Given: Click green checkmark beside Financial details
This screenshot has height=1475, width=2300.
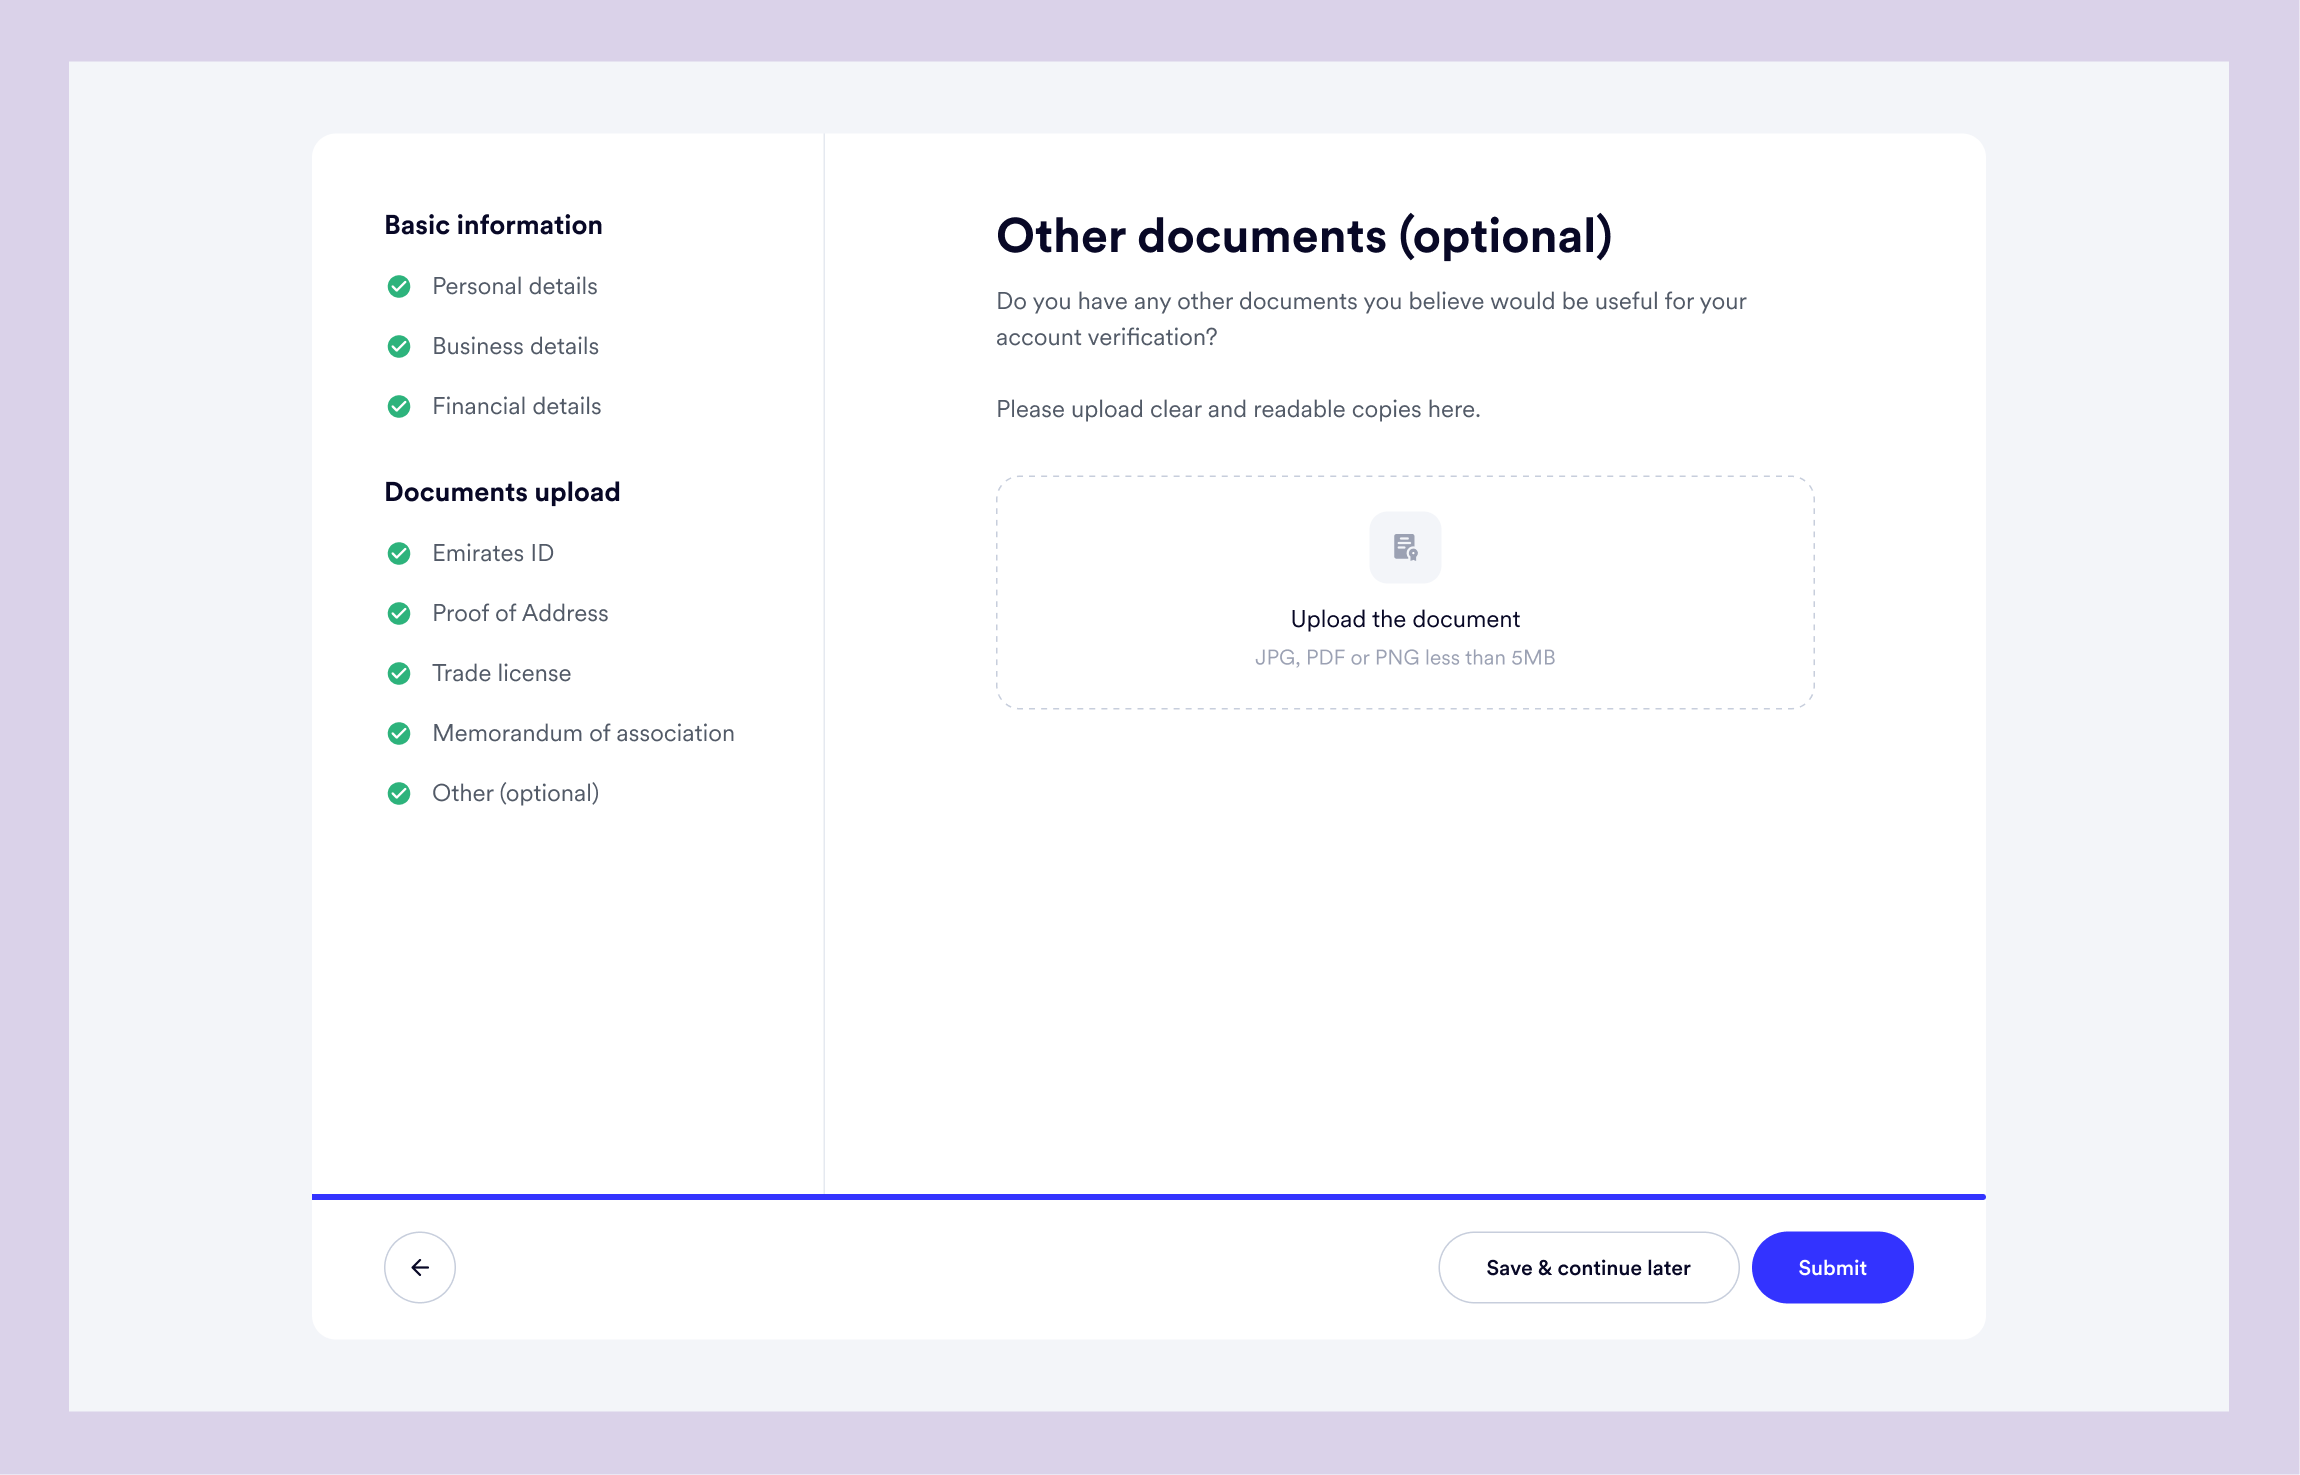Looking at the screenshot, I should (x=399, y=407).
